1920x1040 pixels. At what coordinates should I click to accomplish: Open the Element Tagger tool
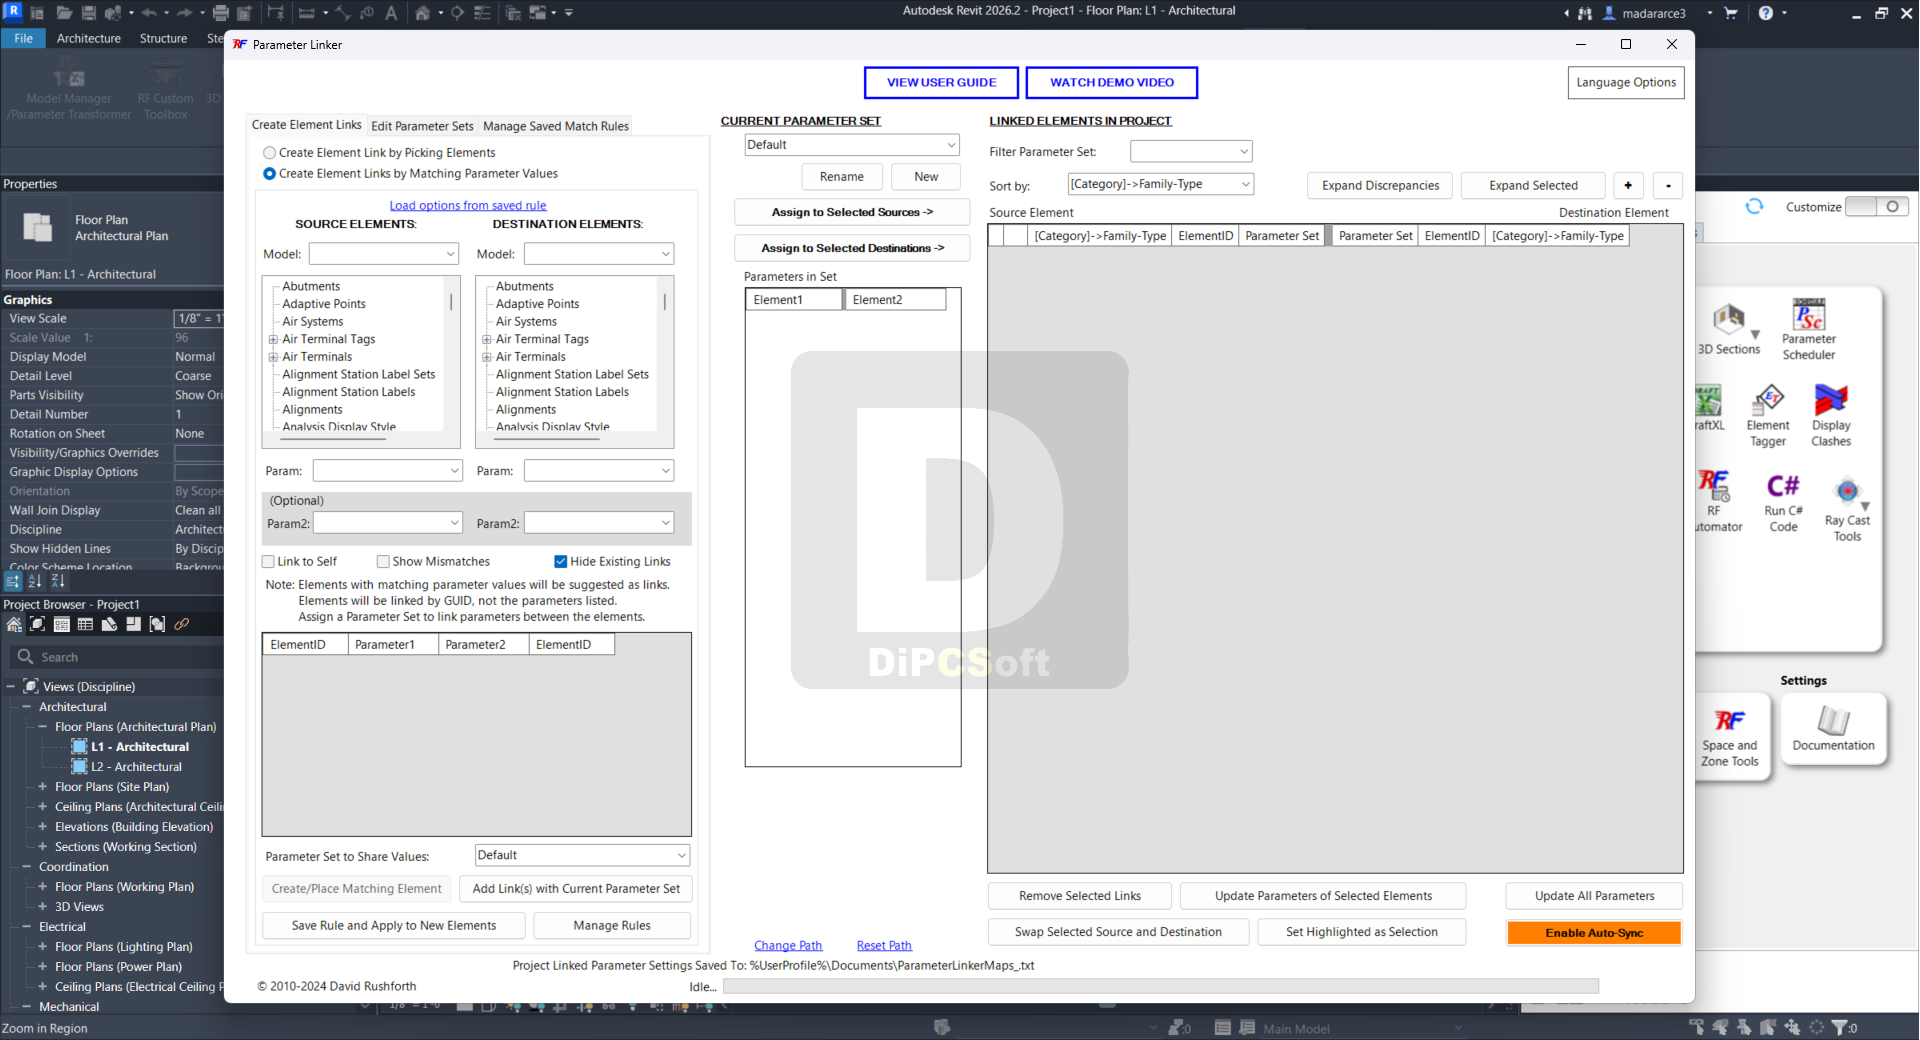pos(1768,416)
